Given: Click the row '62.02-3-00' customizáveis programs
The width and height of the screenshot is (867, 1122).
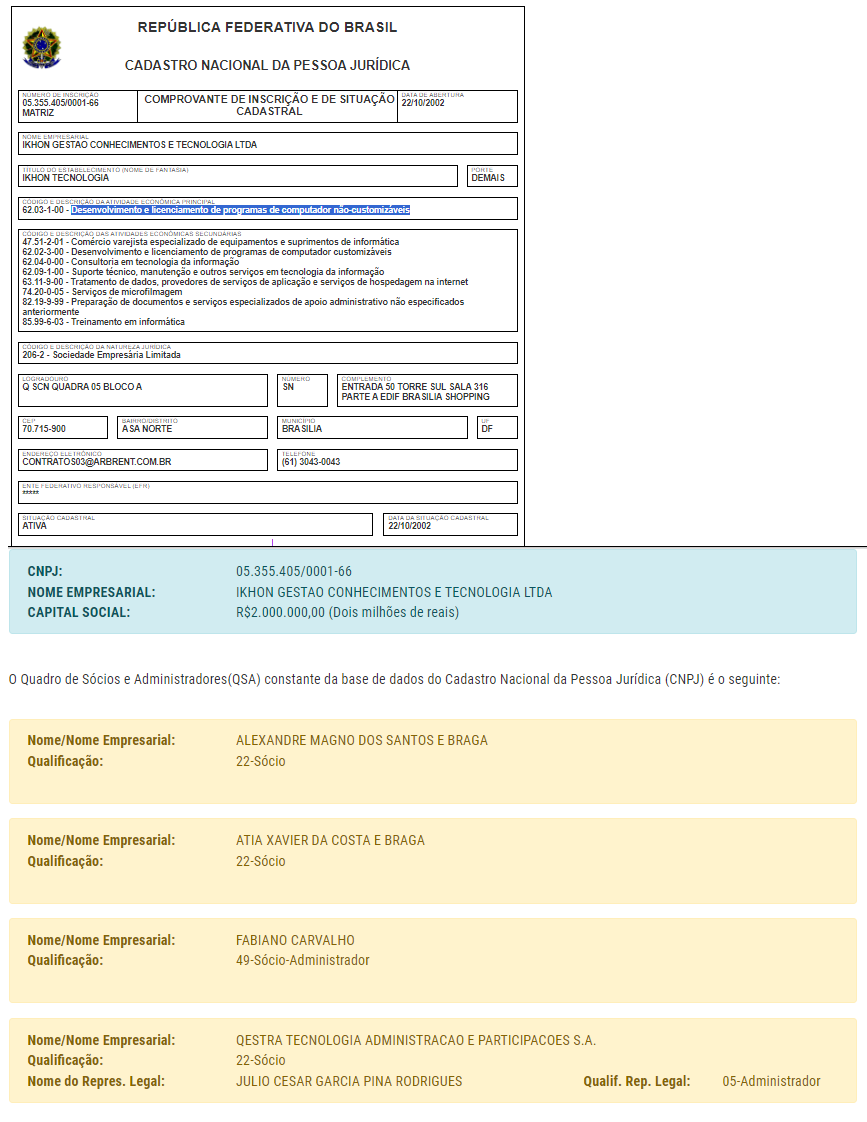Looking at the screenshot, I should [x=207, y=252].
